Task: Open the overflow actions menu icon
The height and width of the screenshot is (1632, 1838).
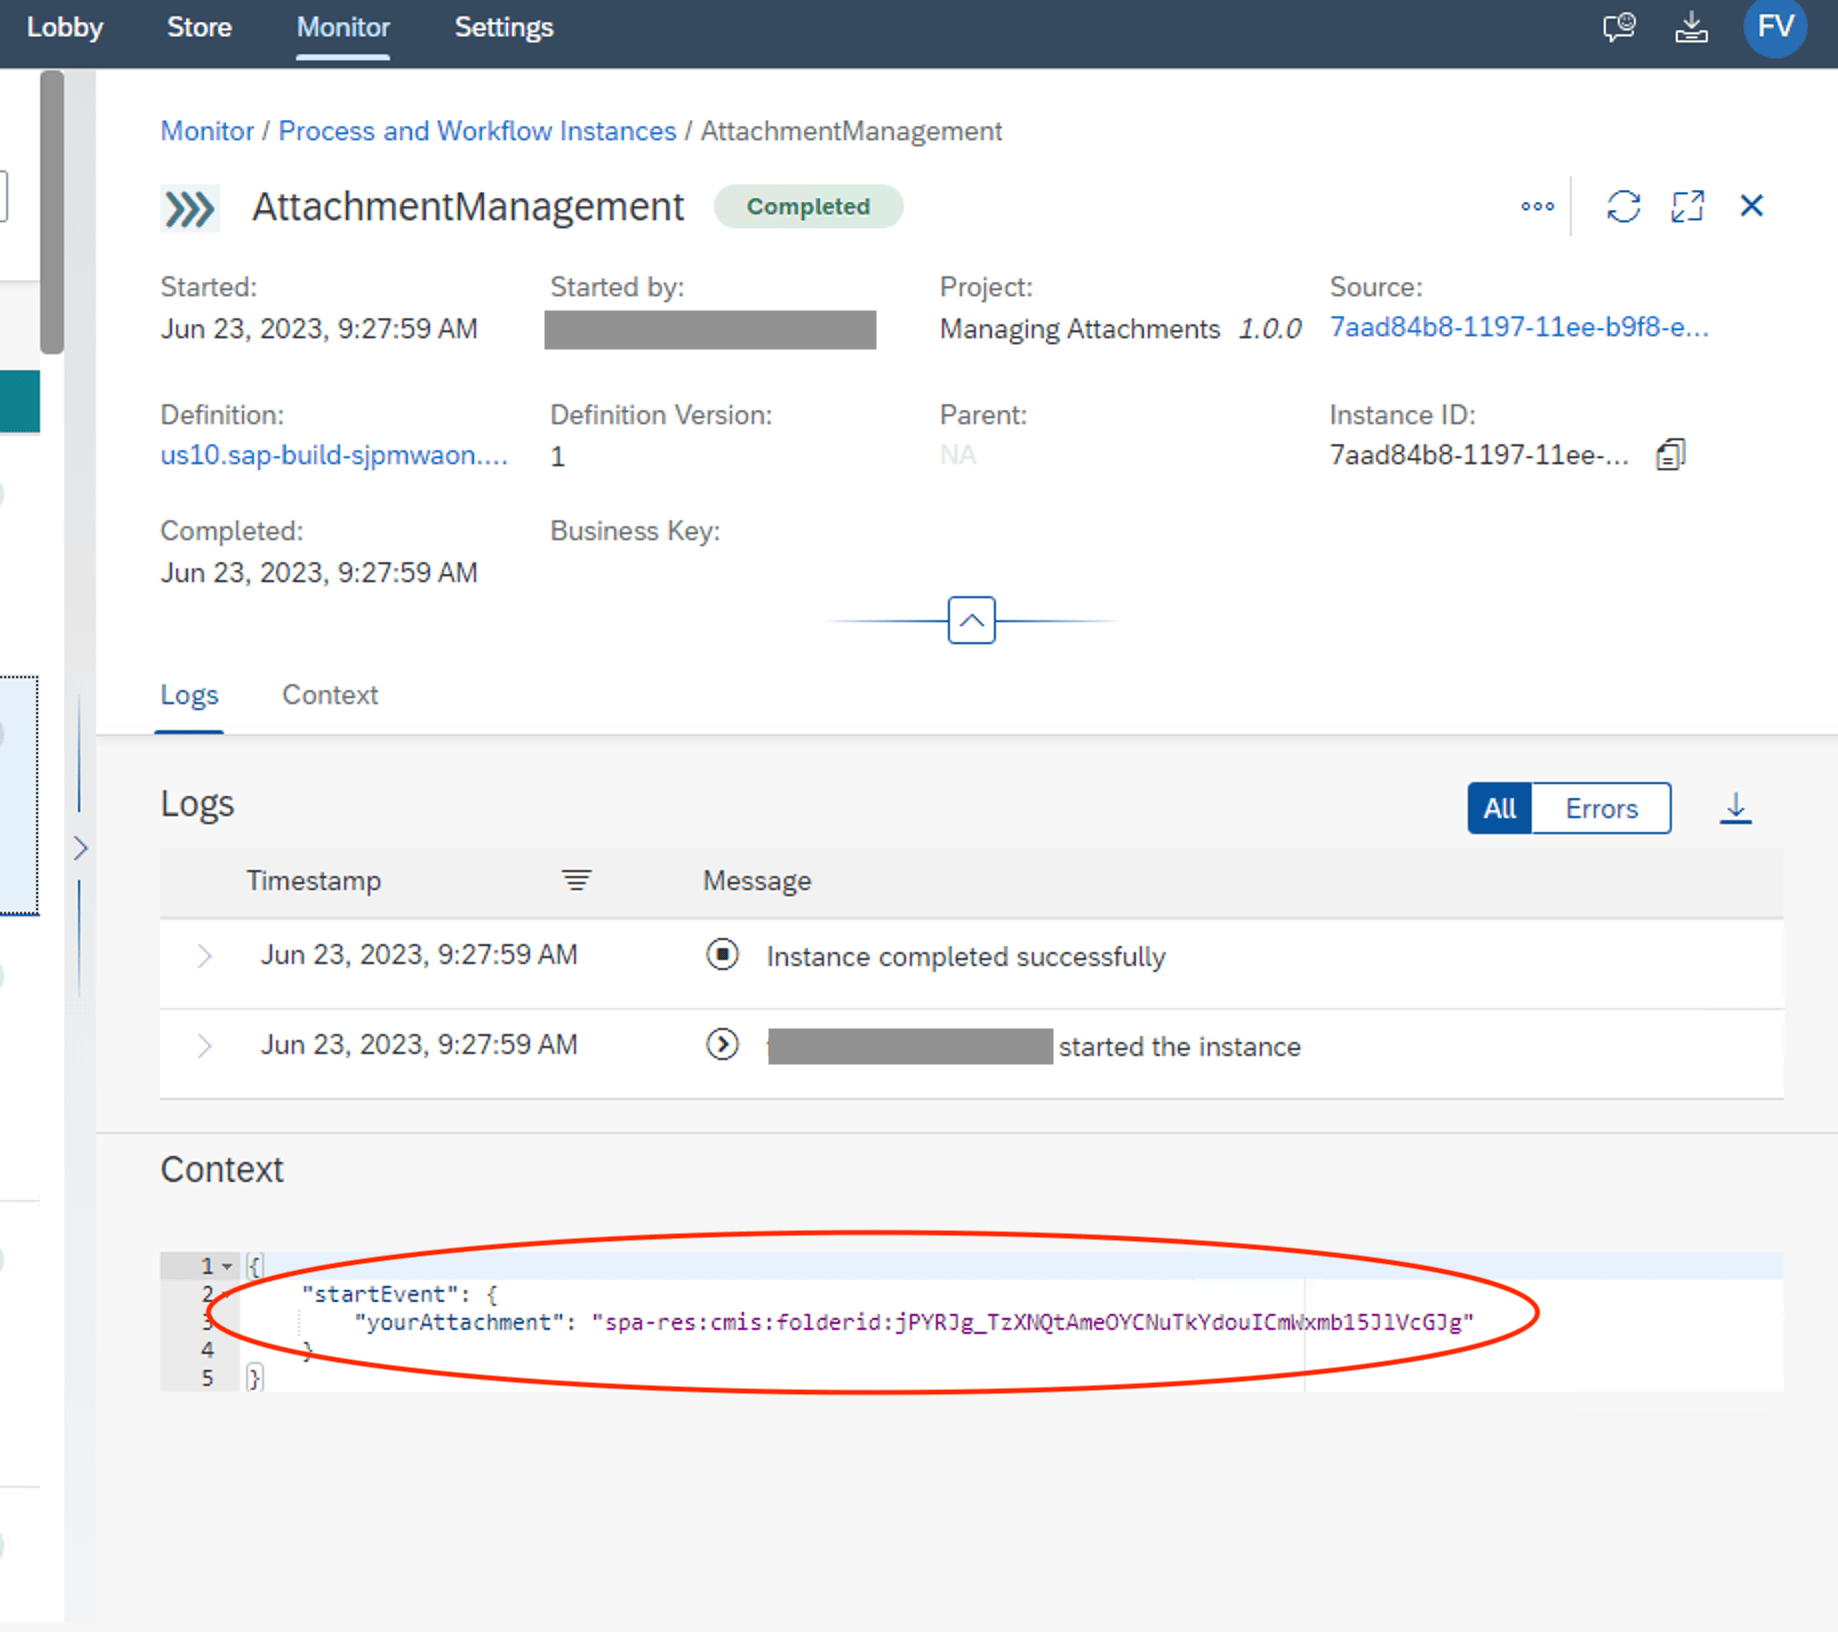Action: 1537,206
